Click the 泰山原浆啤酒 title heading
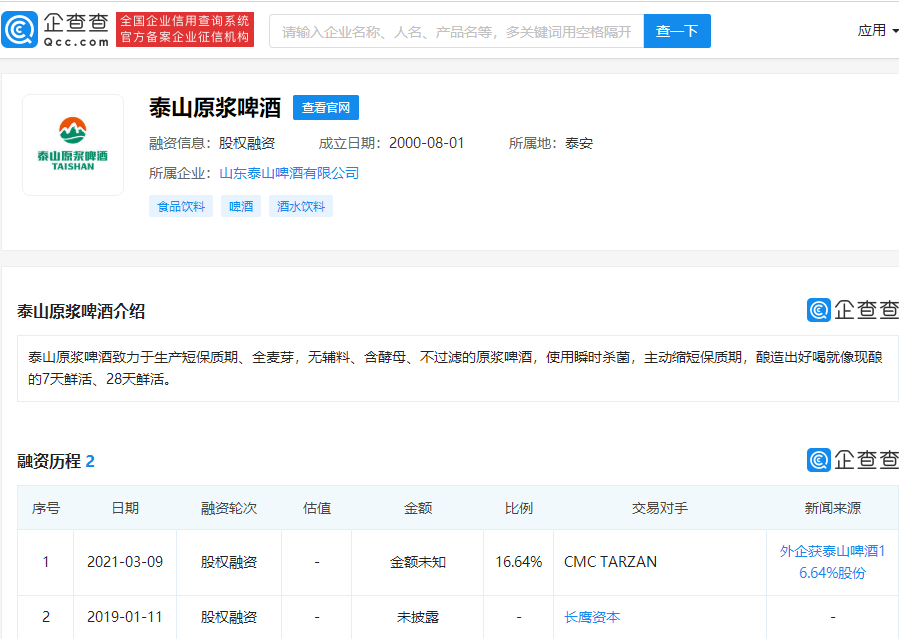The width and height of the screenshot is (899, 639). (x=215, y=108)
